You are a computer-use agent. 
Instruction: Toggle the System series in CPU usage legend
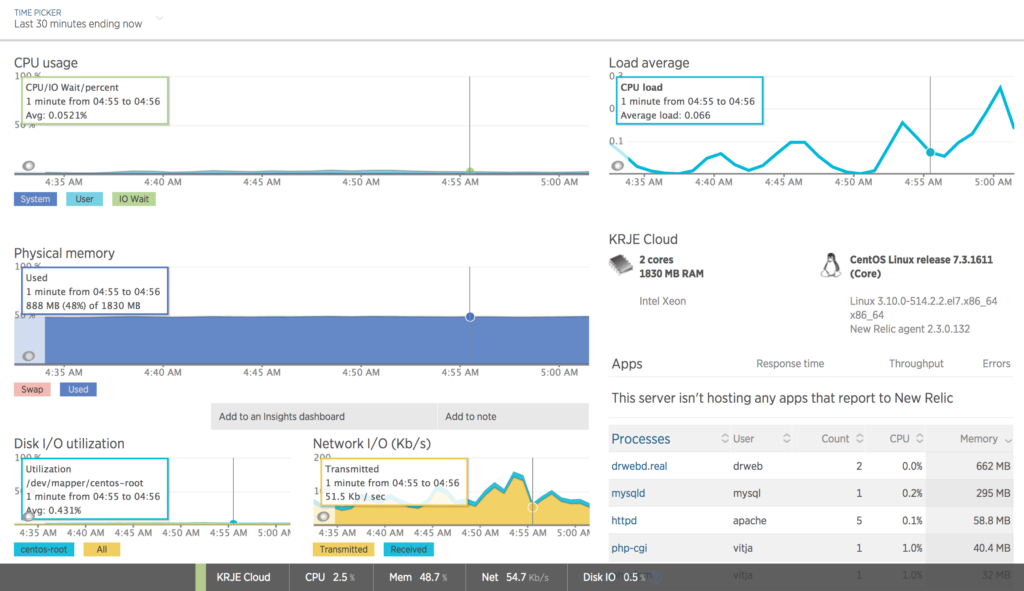(35, 199)
